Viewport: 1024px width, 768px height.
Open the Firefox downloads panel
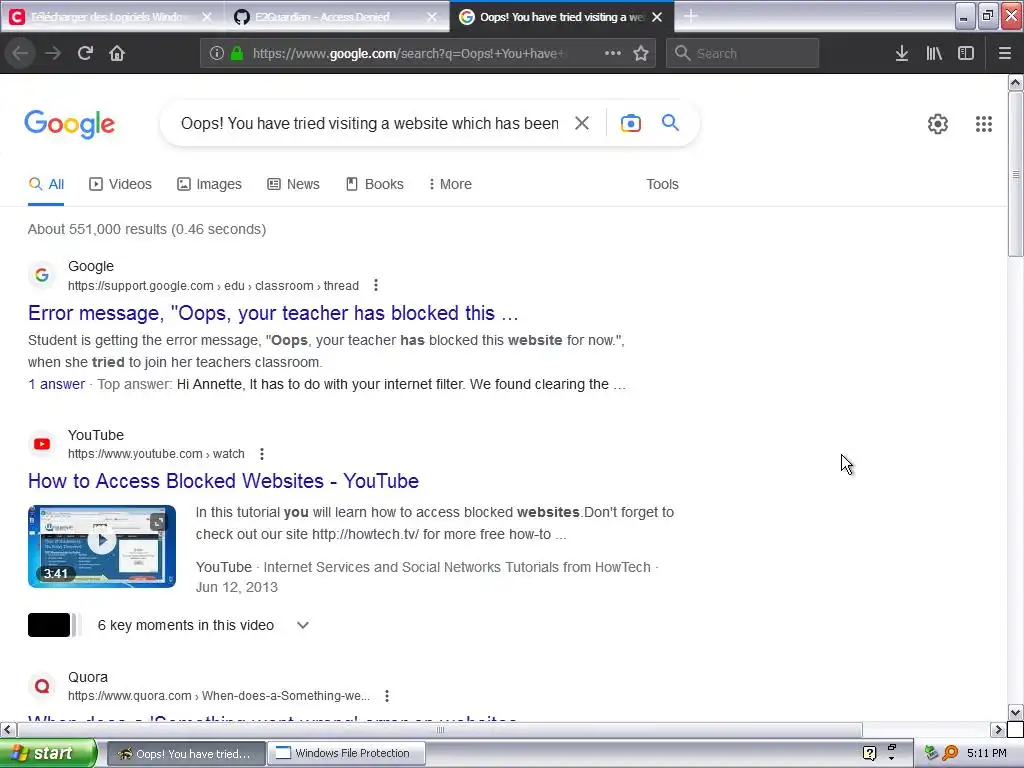coord(901,53)
